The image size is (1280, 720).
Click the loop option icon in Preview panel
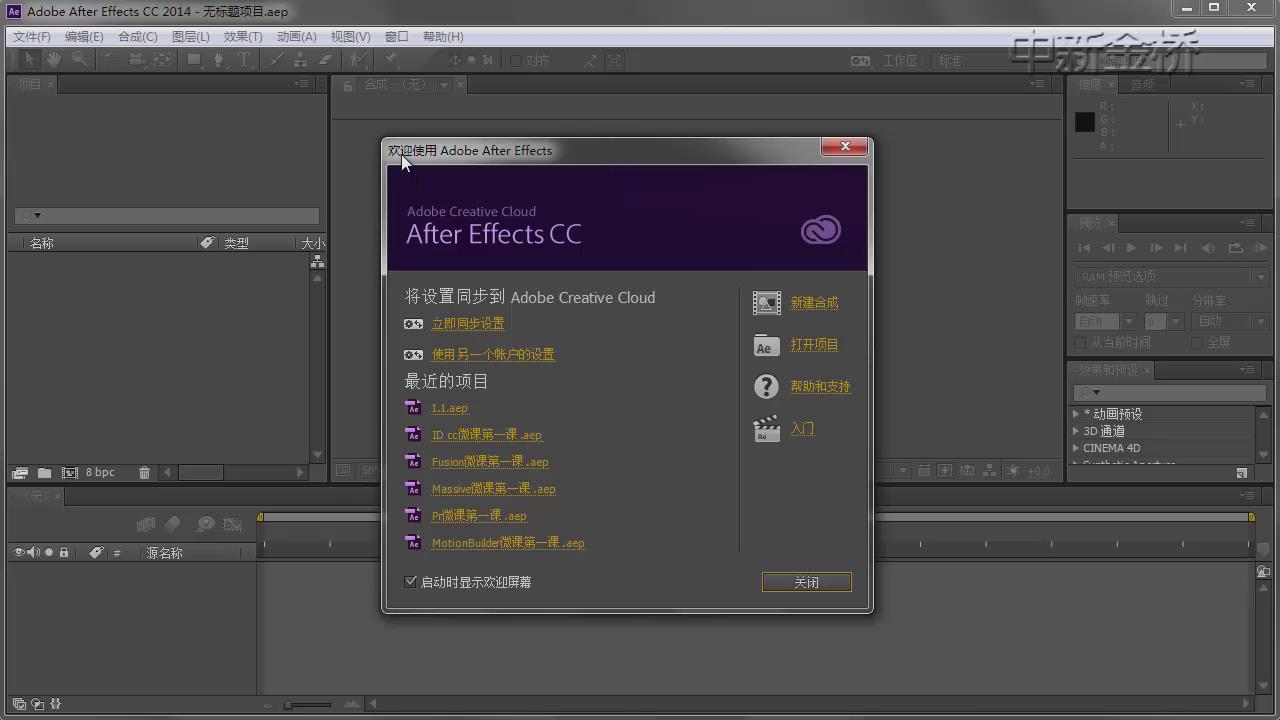pos(1235,247)
